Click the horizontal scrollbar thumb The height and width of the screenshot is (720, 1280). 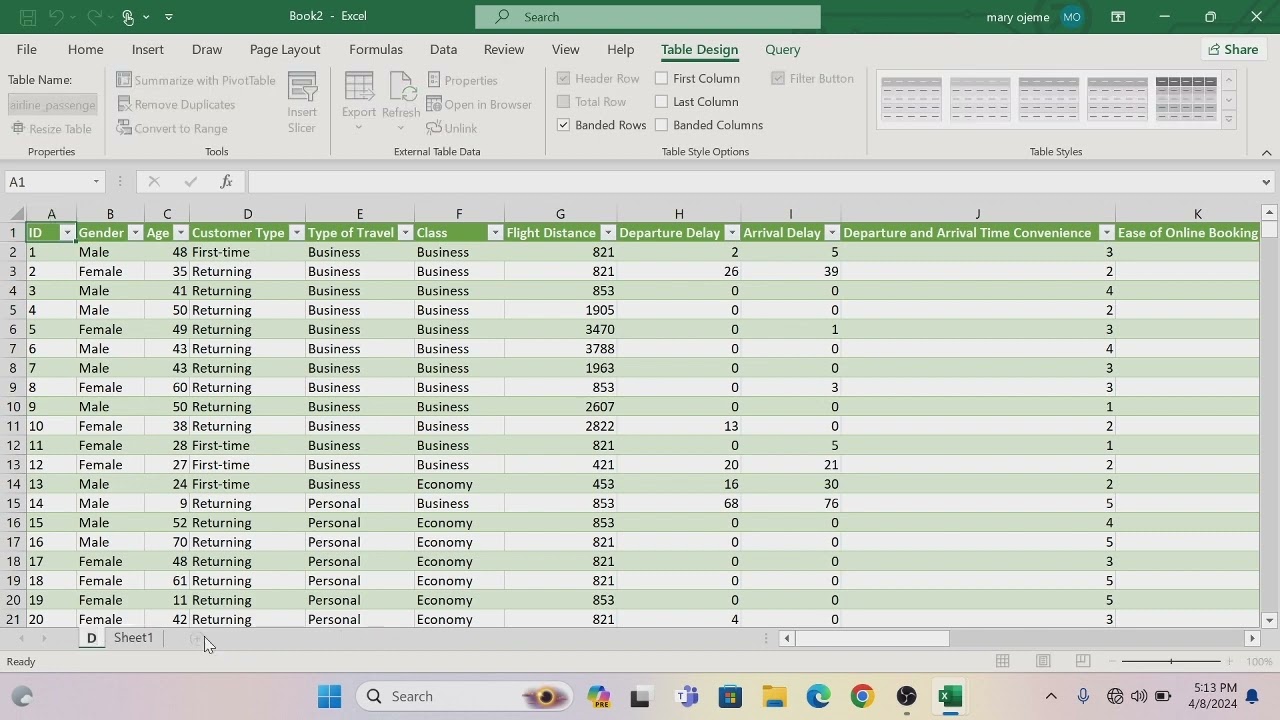tap(873, 638)
